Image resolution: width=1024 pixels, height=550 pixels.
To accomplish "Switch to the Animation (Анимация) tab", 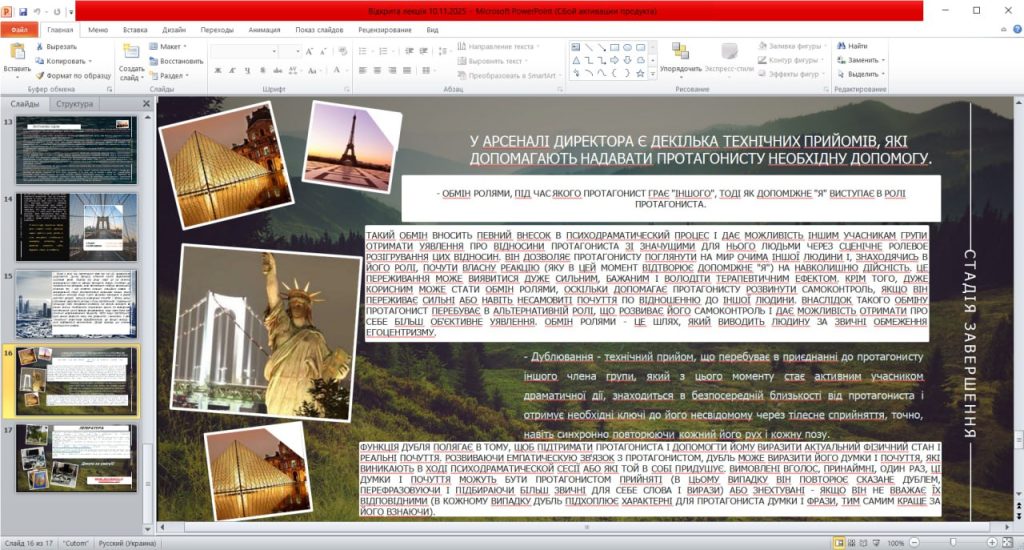I will coord(264,30).
